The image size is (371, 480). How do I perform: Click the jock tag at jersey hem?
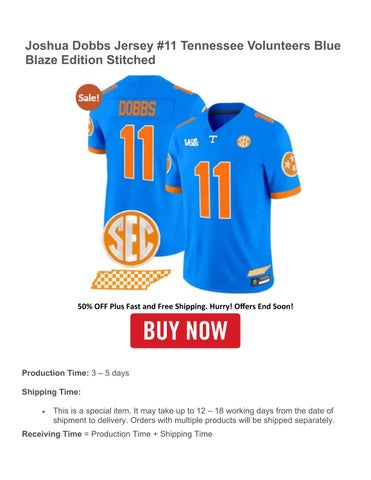pyautogui.click(x=260, y=281)
